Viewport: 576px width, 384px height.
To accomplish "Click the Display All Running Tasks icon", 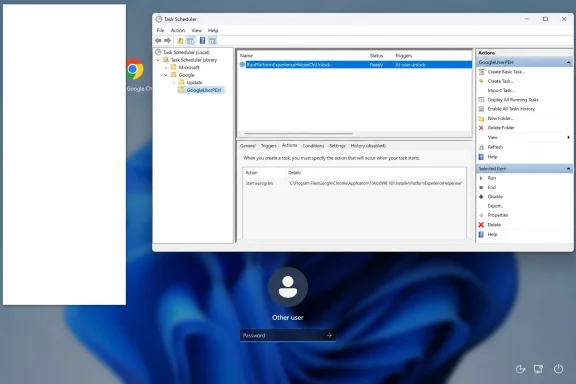I will pyautogui.click(x=481, y=100).
